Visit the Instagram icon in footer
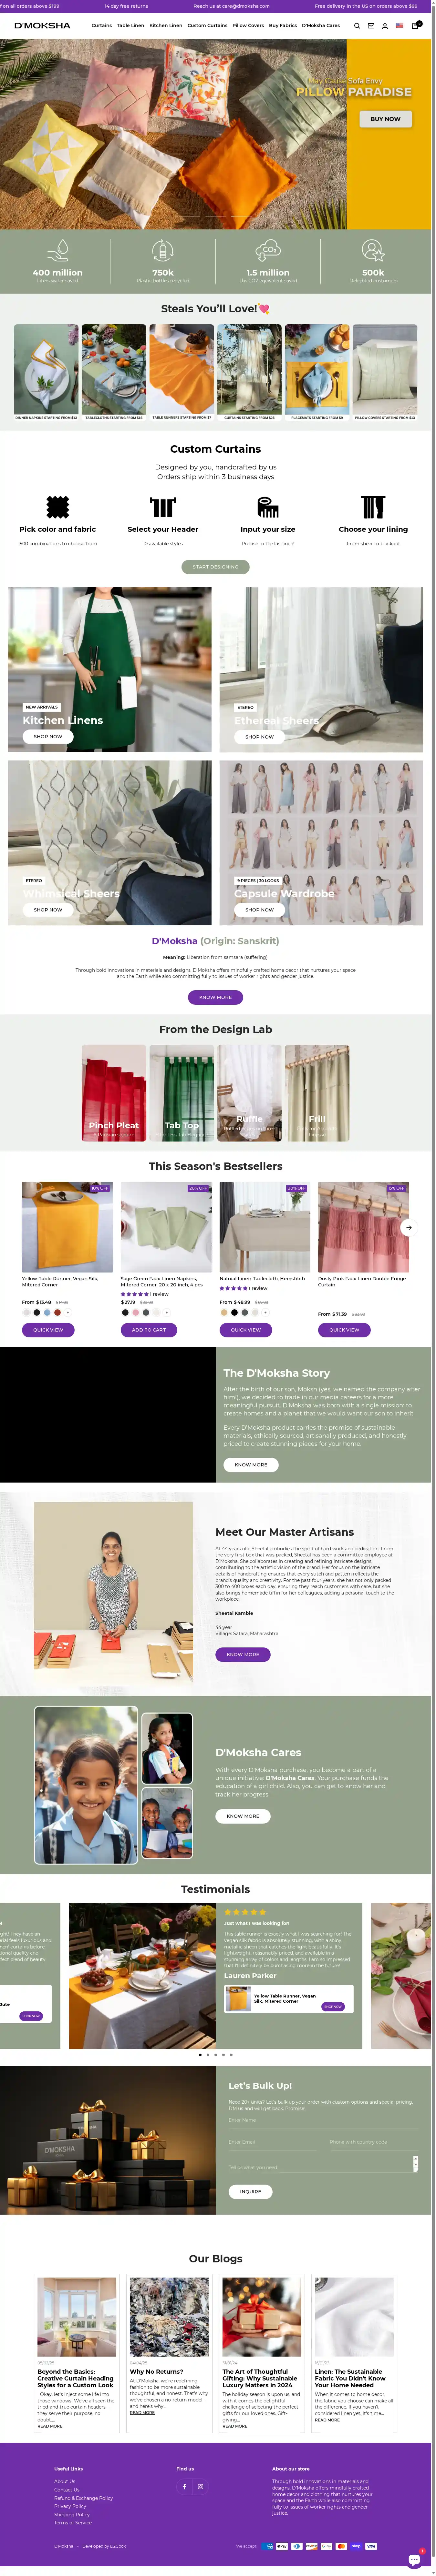Image resolution: width=436 pixels, height=2576 pixels. [200, 2486]
